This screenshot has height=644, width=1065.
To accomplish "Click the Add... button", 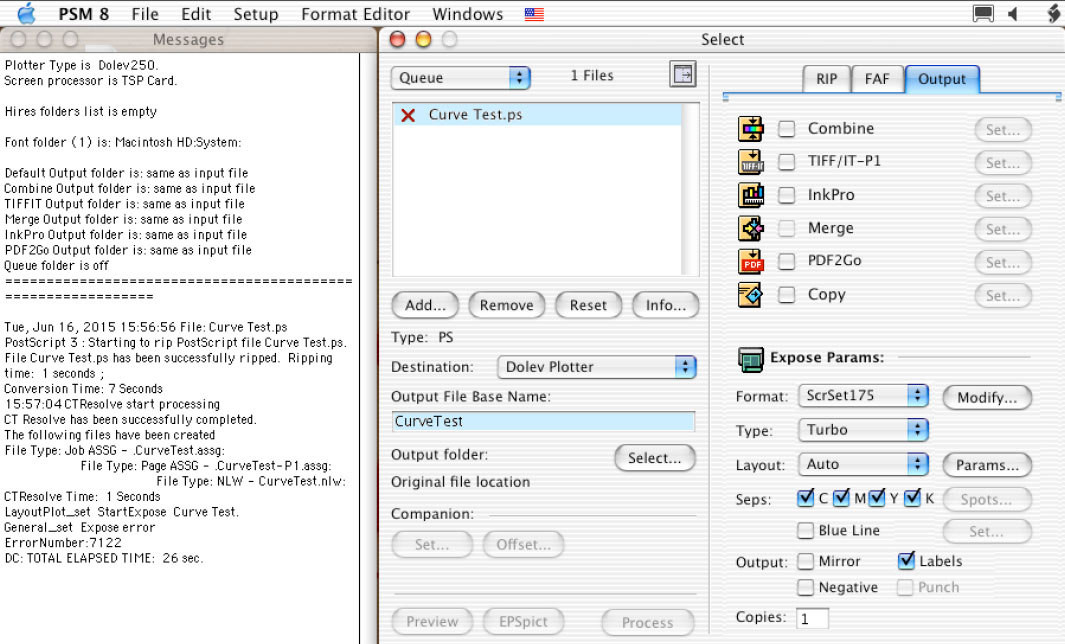I will (425, 305).
